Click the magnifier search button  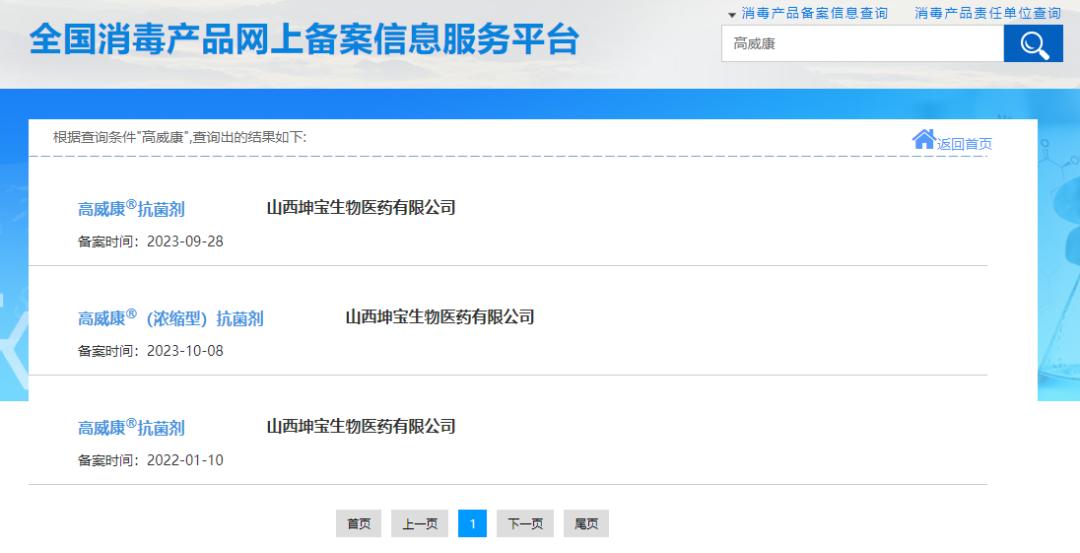coord(1033,44)
